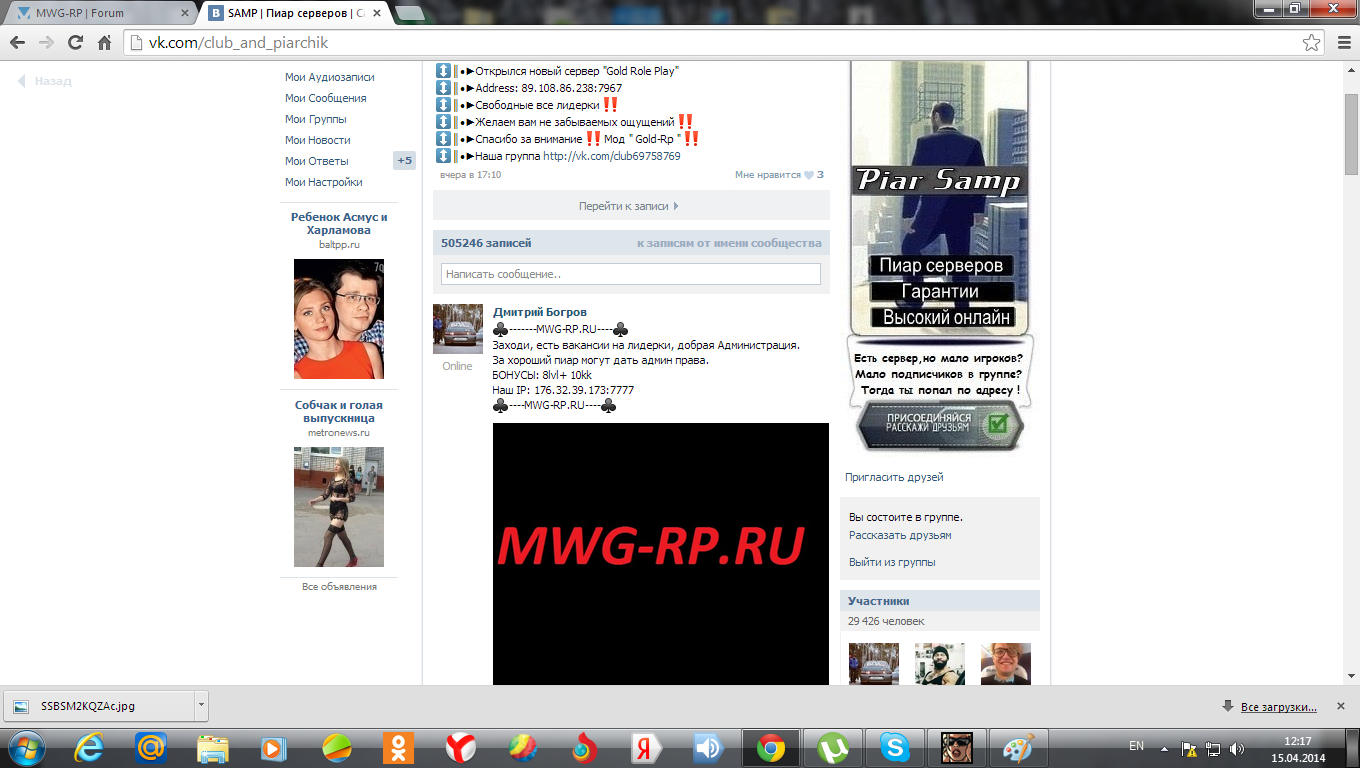Open the ad Ребенок Асмус и Харламова
This screenshot has width=1360, height=768.
[339, 223]
